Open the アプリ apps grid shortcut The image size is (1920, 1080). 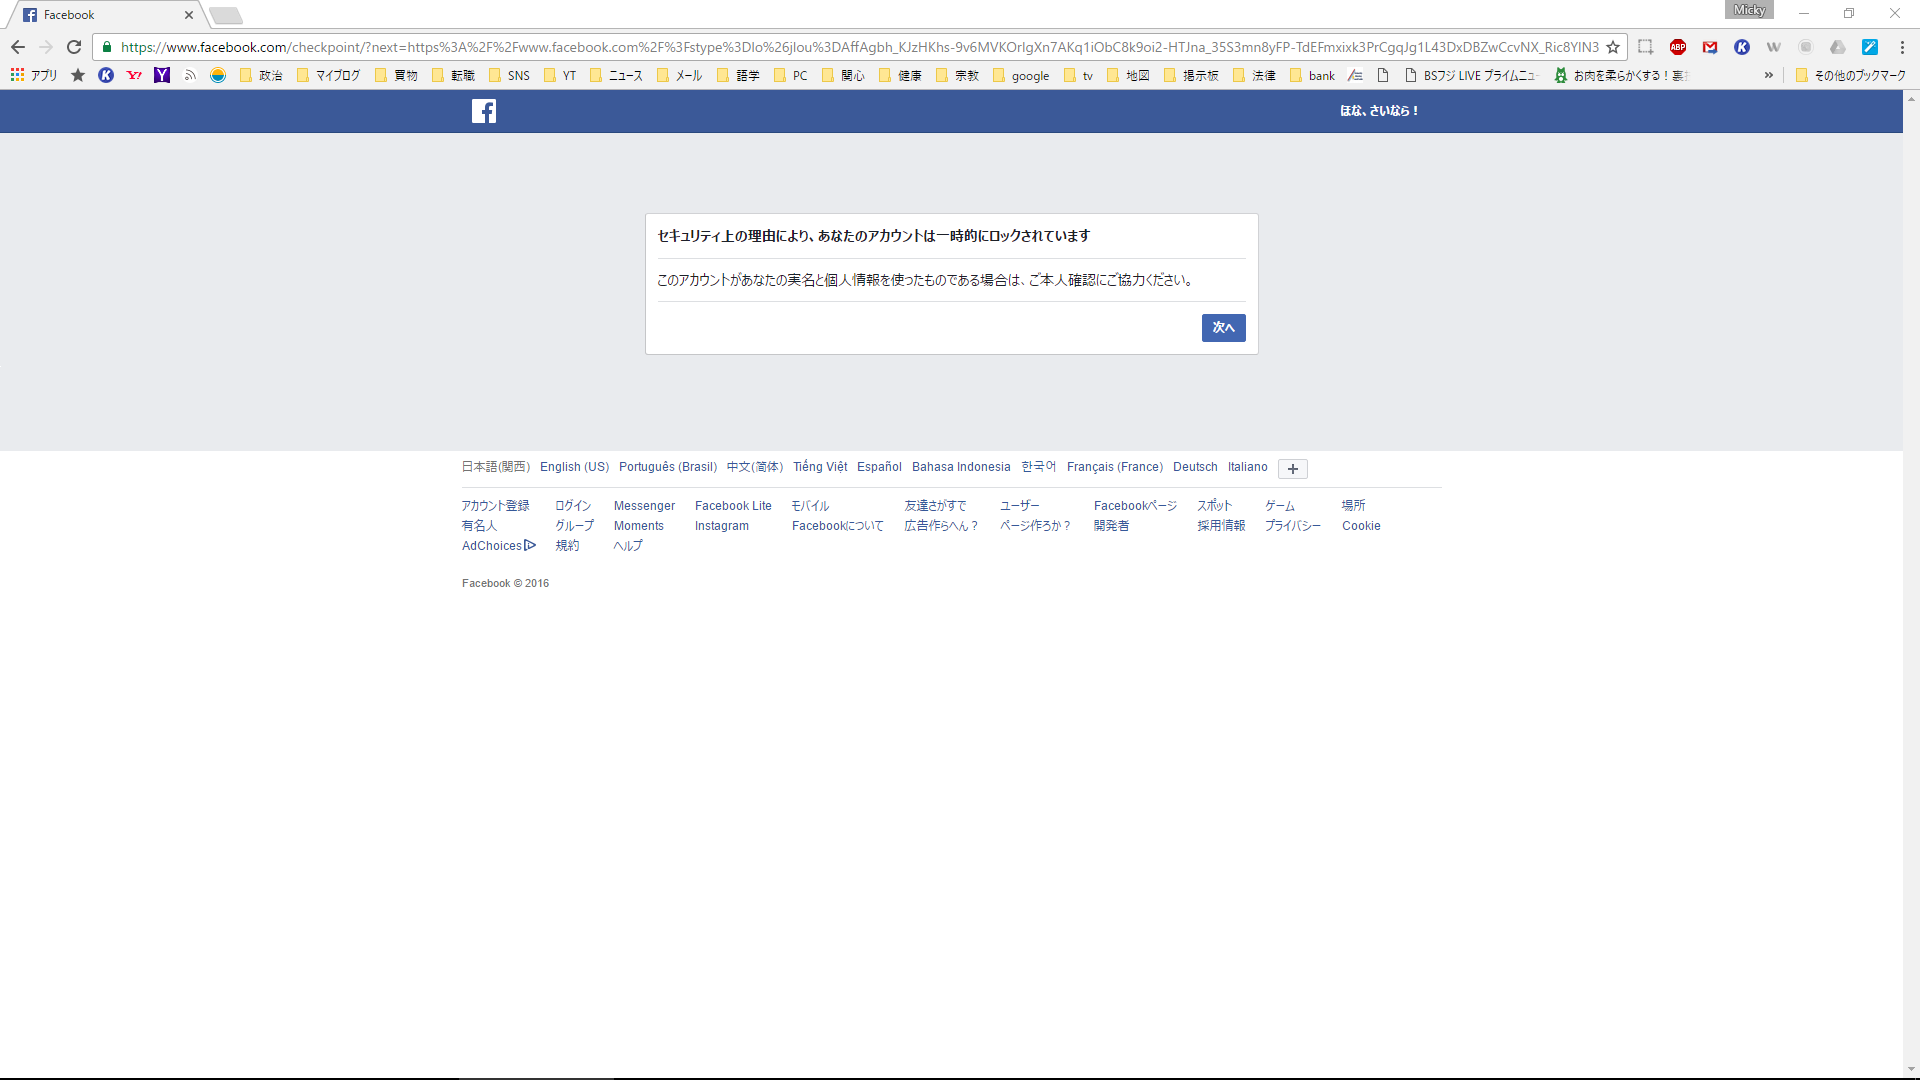pos(33,75)
